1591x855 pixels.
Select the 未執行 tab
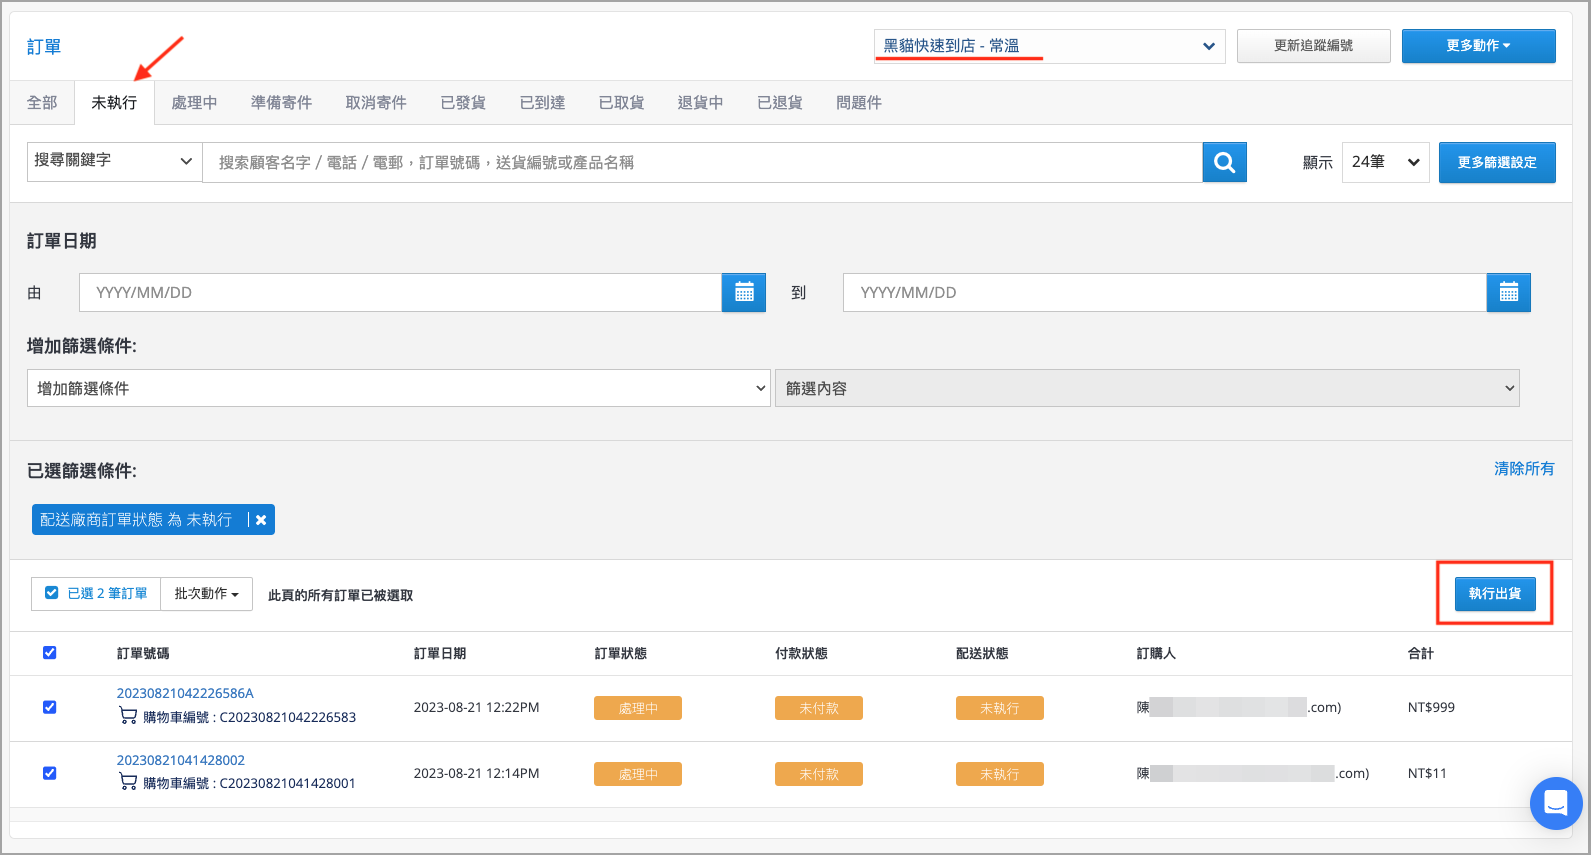coord(114,103)
